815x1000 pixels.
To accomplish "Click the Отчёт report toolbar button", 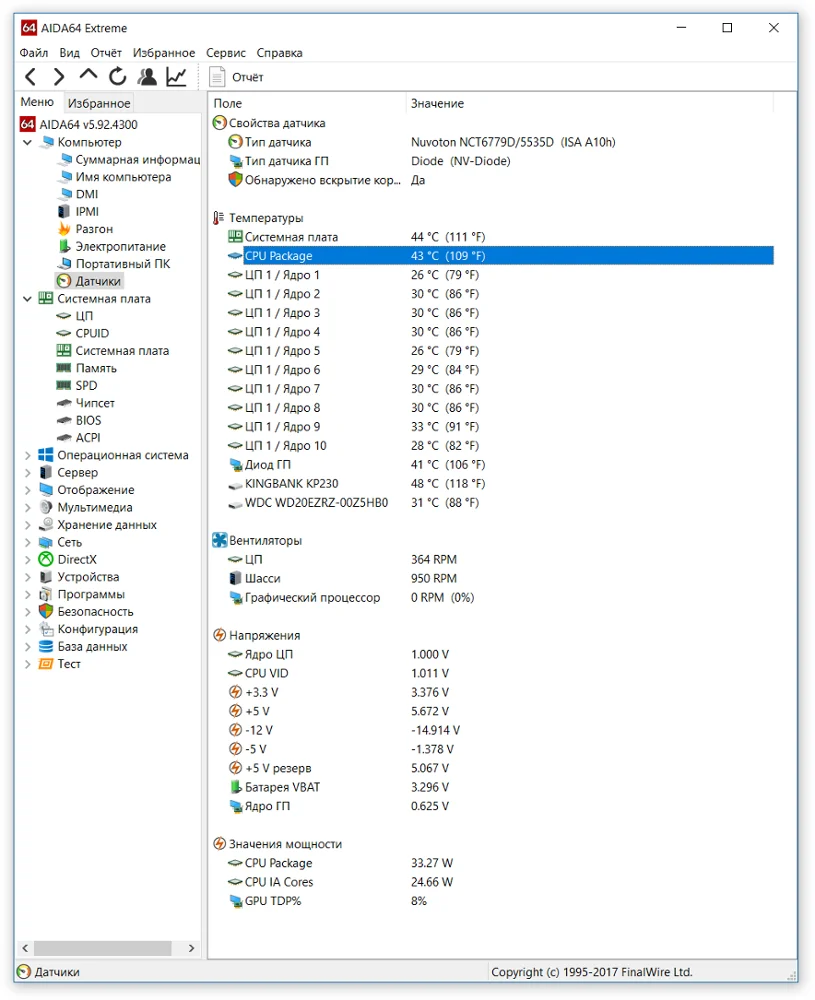I will pyautogui.click(x=237, y=77).
